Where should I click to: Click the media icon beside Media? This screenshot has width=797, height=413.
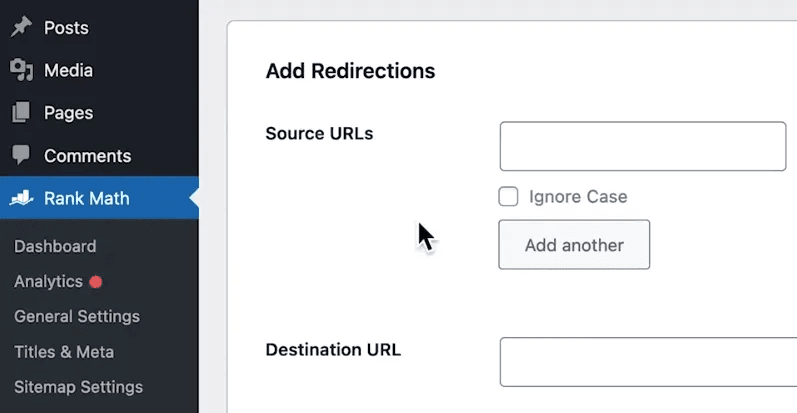[21, 70]
